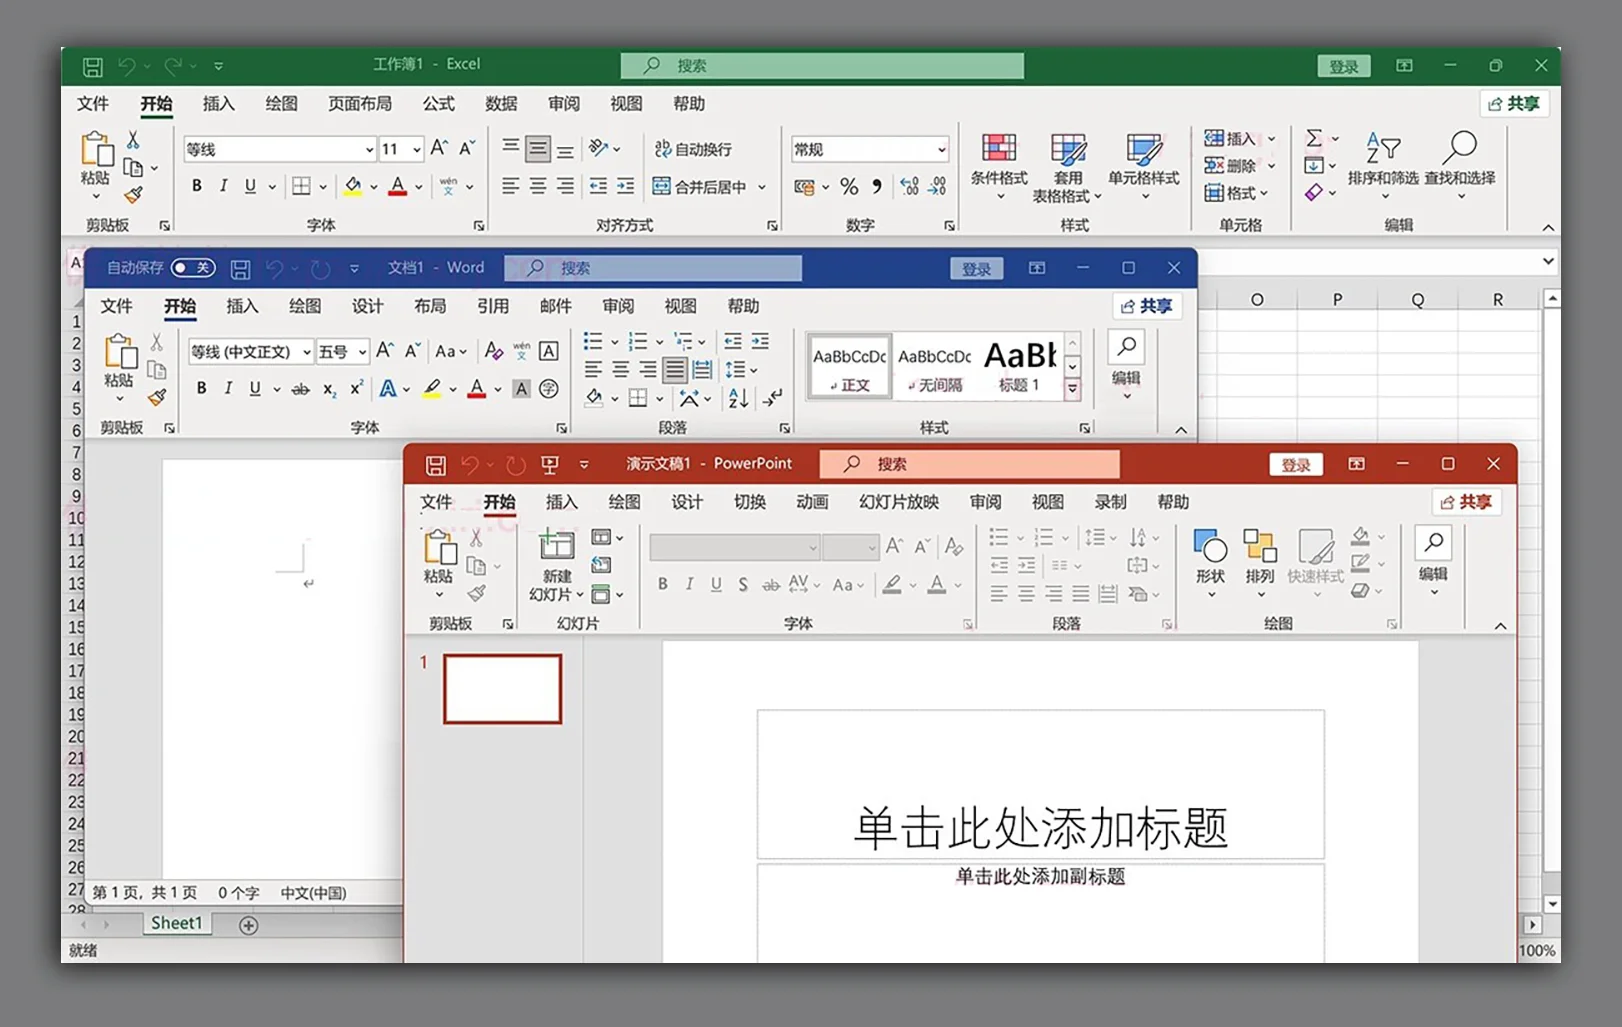Open PowerPoint's 动画 (Animations) tab
Image resolution: width=1622 pixels, height=1027 pixels.
(812, 502)
